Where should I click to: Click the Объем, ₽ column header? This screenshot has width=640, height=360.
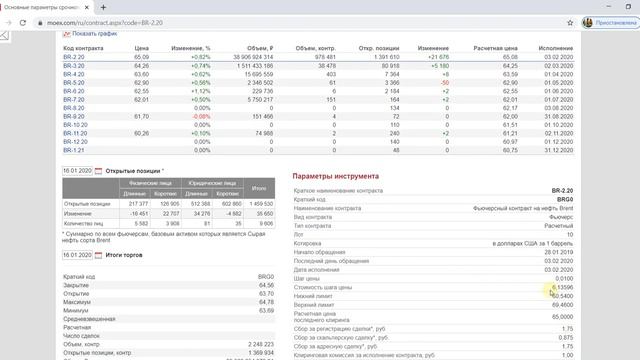tap(260, 48)
